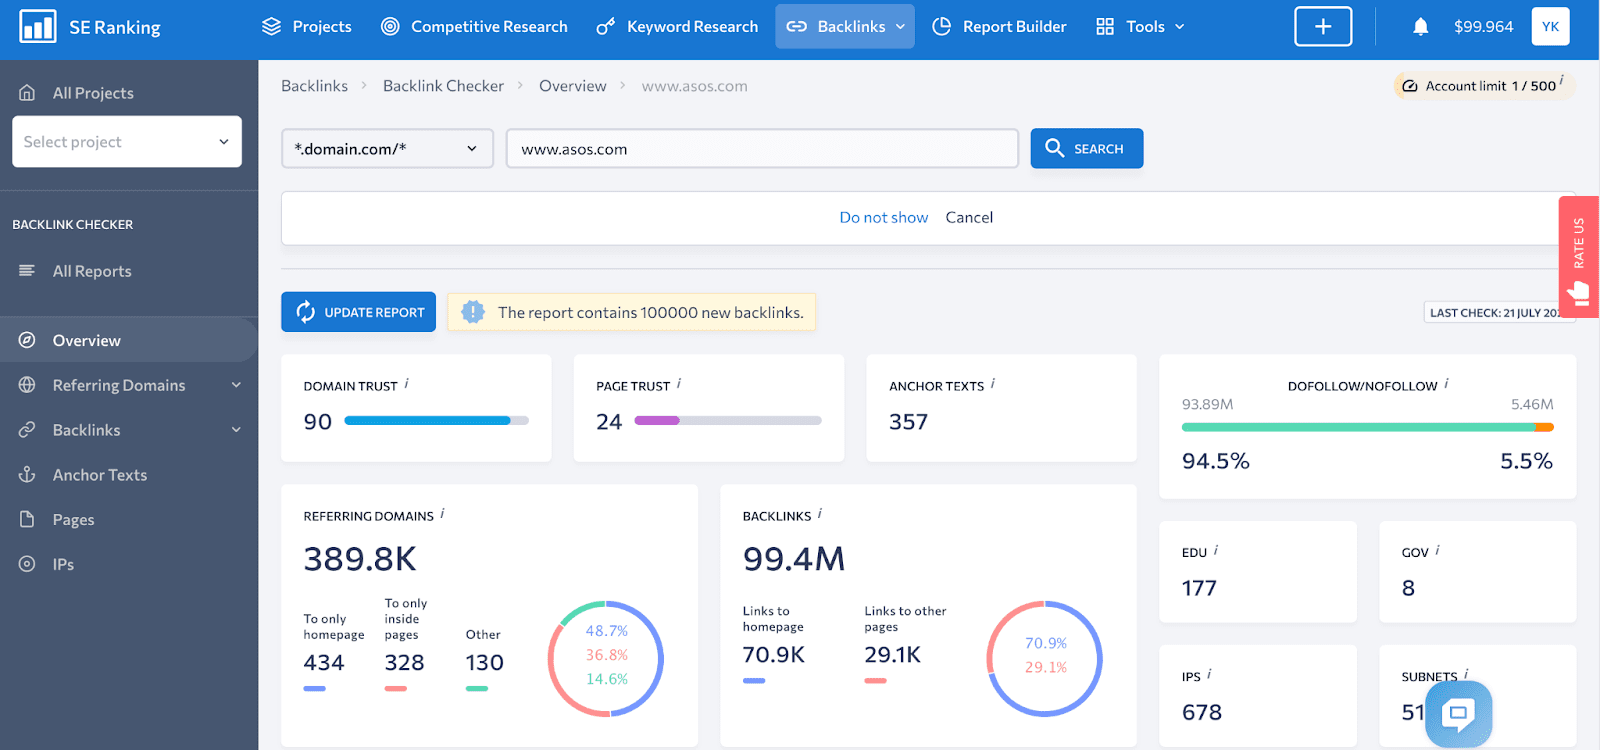Open the live chat widget
This screenshot has width=1600, height=750.
pyautogui.click(x=1458, y=713)
